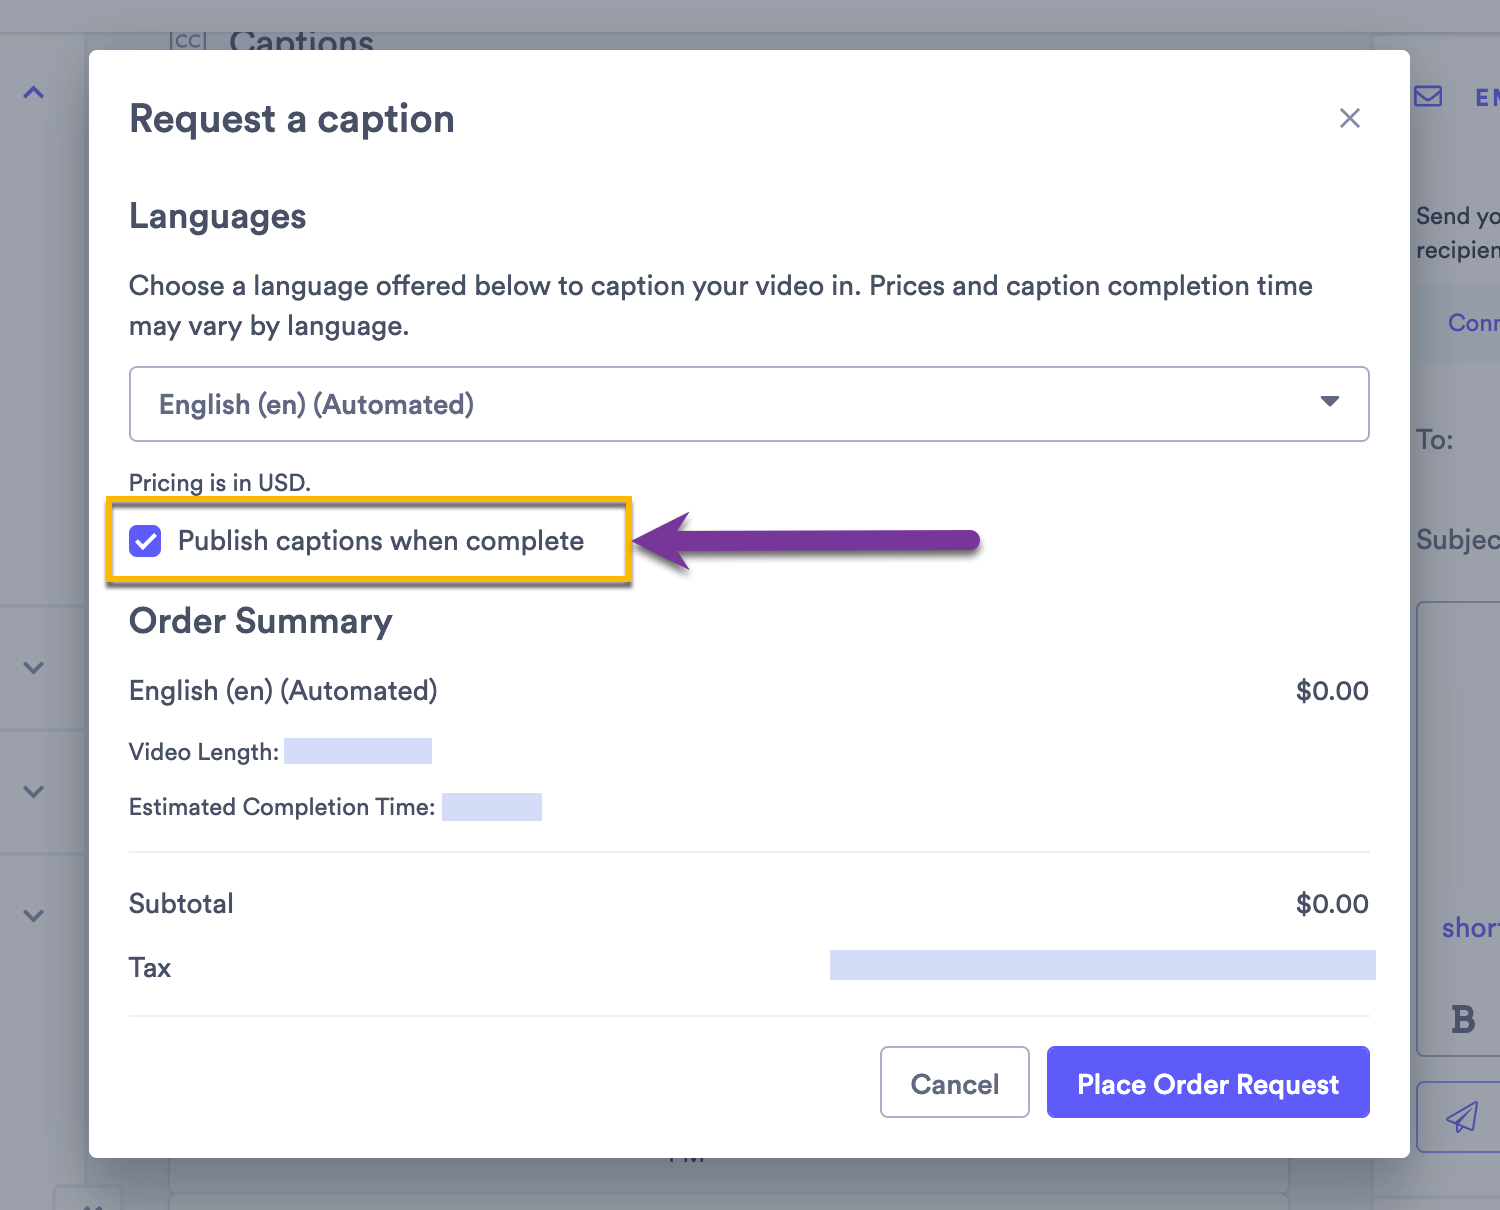Uncheck the Publish captions when complete checkbox
Viewport: 1500px width, 1210px height.
point(146,541)
